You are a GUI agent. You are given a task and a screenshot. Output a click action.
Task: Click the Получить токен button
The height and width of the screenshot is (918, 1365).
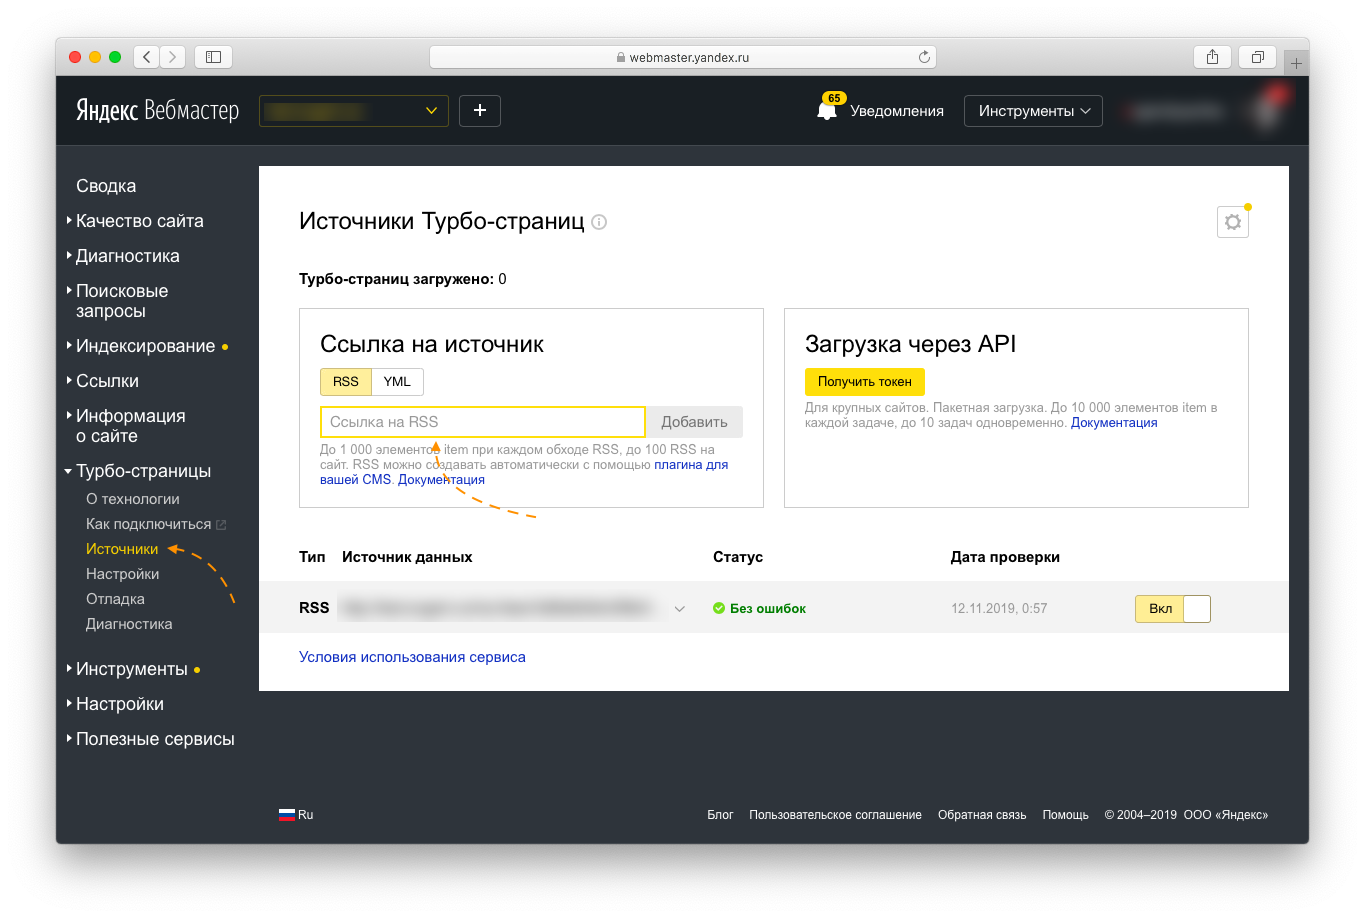(x=864, y=382)
